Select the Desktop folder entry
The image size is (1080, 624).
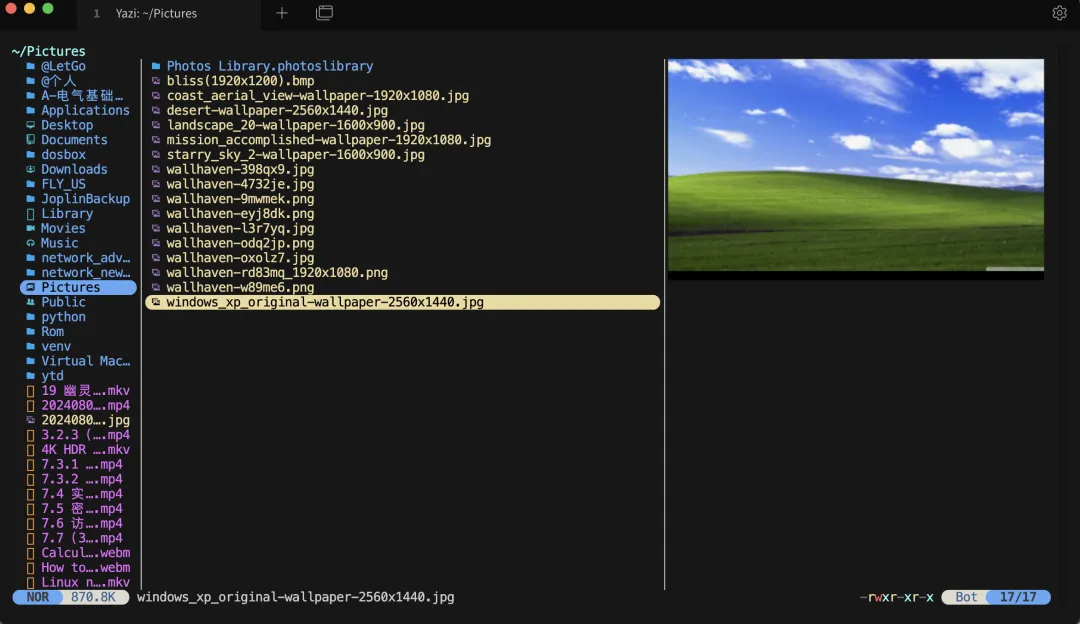coord(67,125)
